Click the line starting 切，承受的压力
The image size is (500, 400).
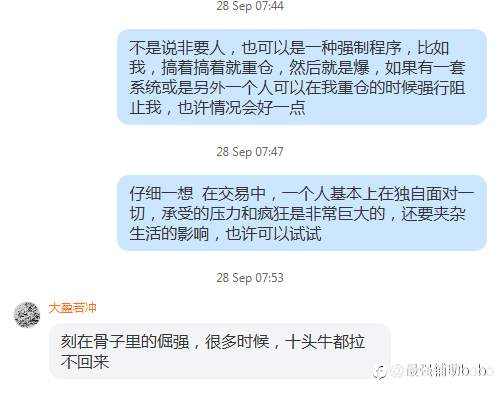tap(297, 214)
